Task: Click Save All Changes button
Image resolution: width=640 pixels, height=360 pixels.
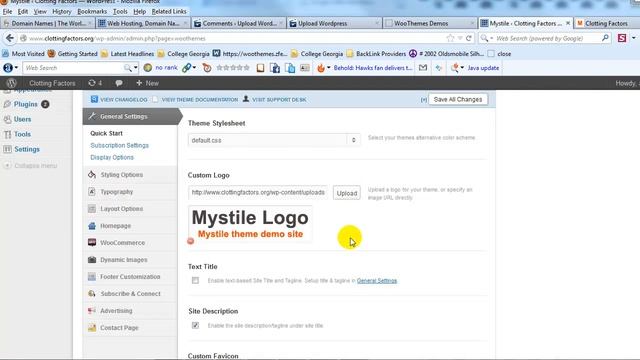Action: point(458,99)
